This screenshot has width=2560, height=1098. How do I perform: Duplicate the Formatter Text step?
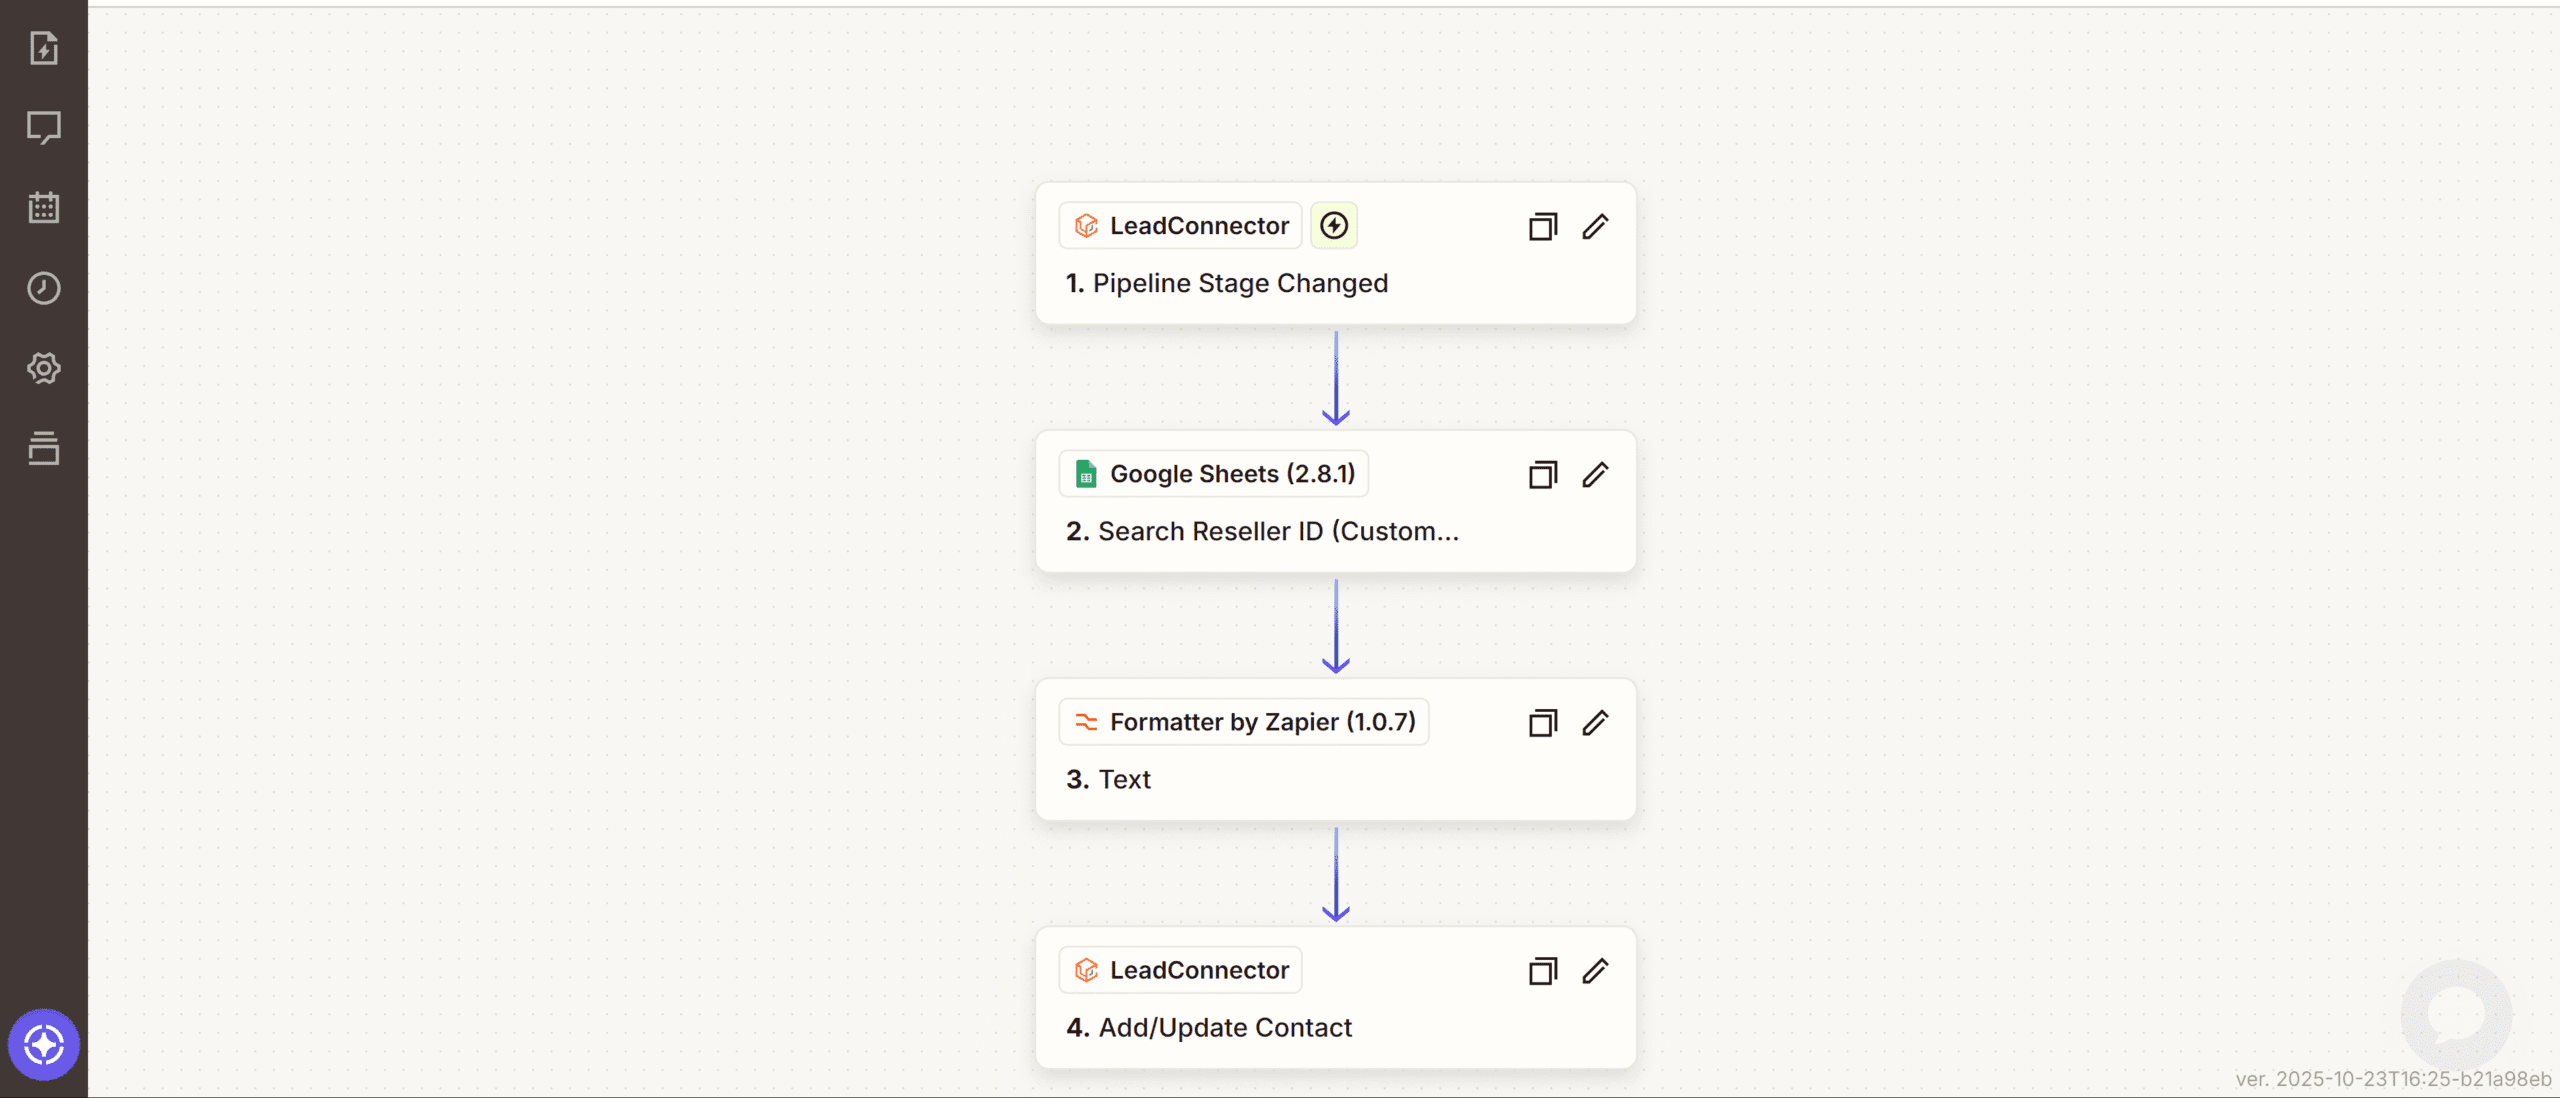tap(1543, 723)
